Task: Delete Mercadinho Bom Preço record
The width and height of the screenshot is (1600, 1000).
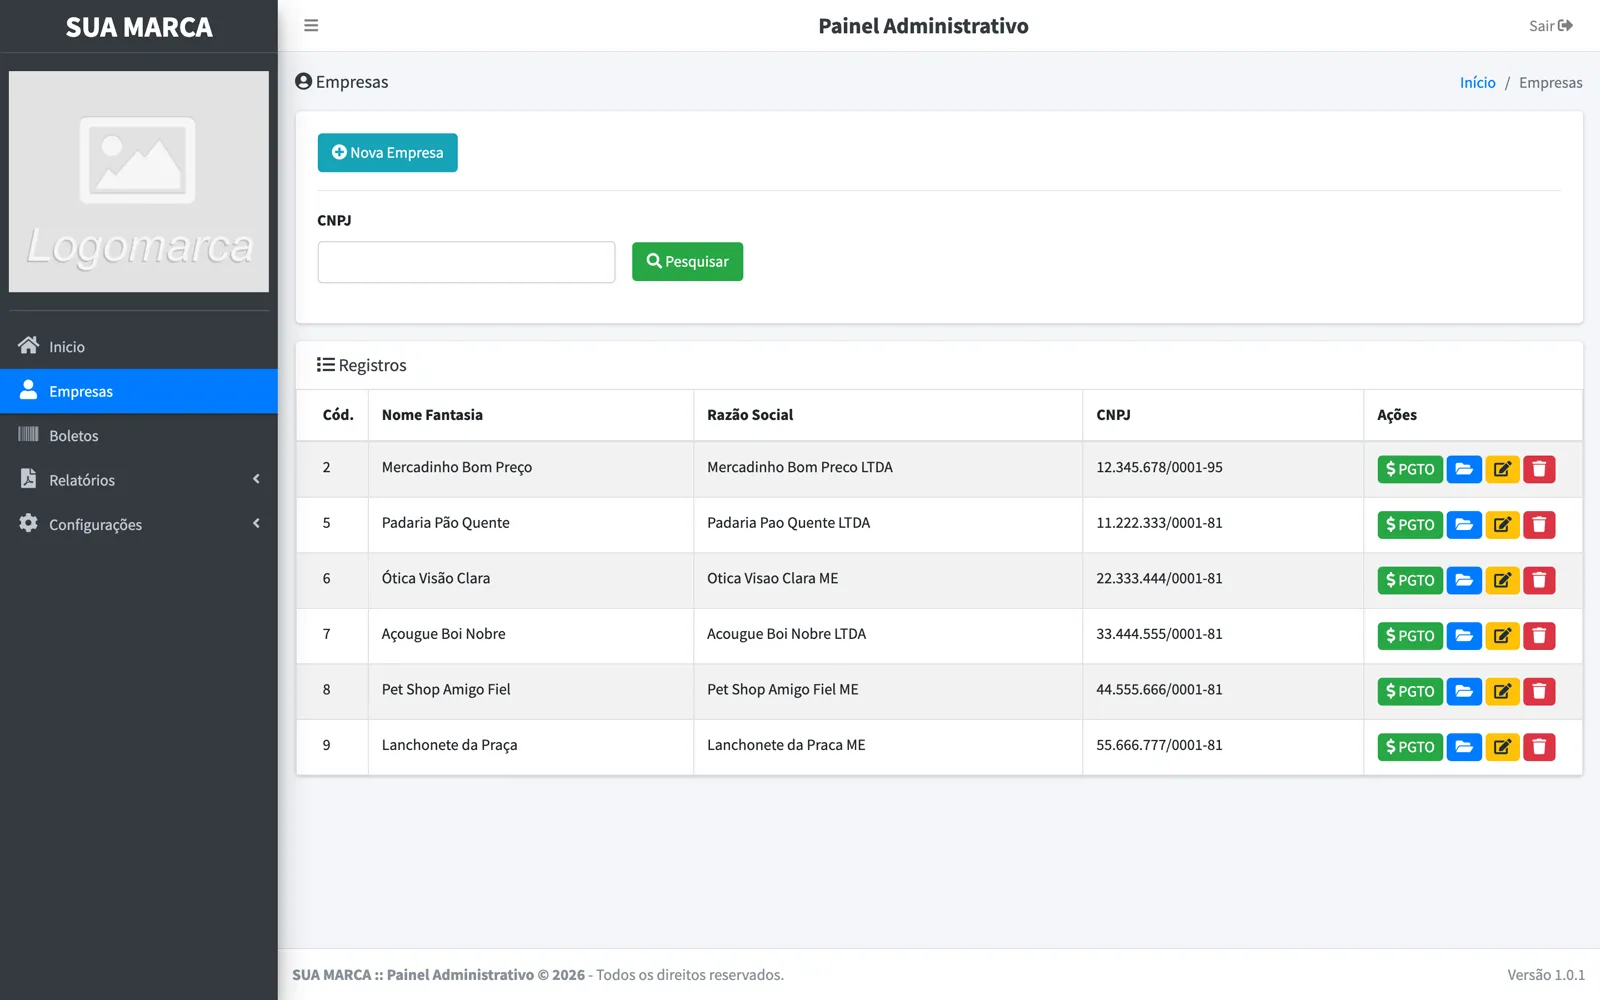Action: pyautogui.click(x=1539, y=469)
